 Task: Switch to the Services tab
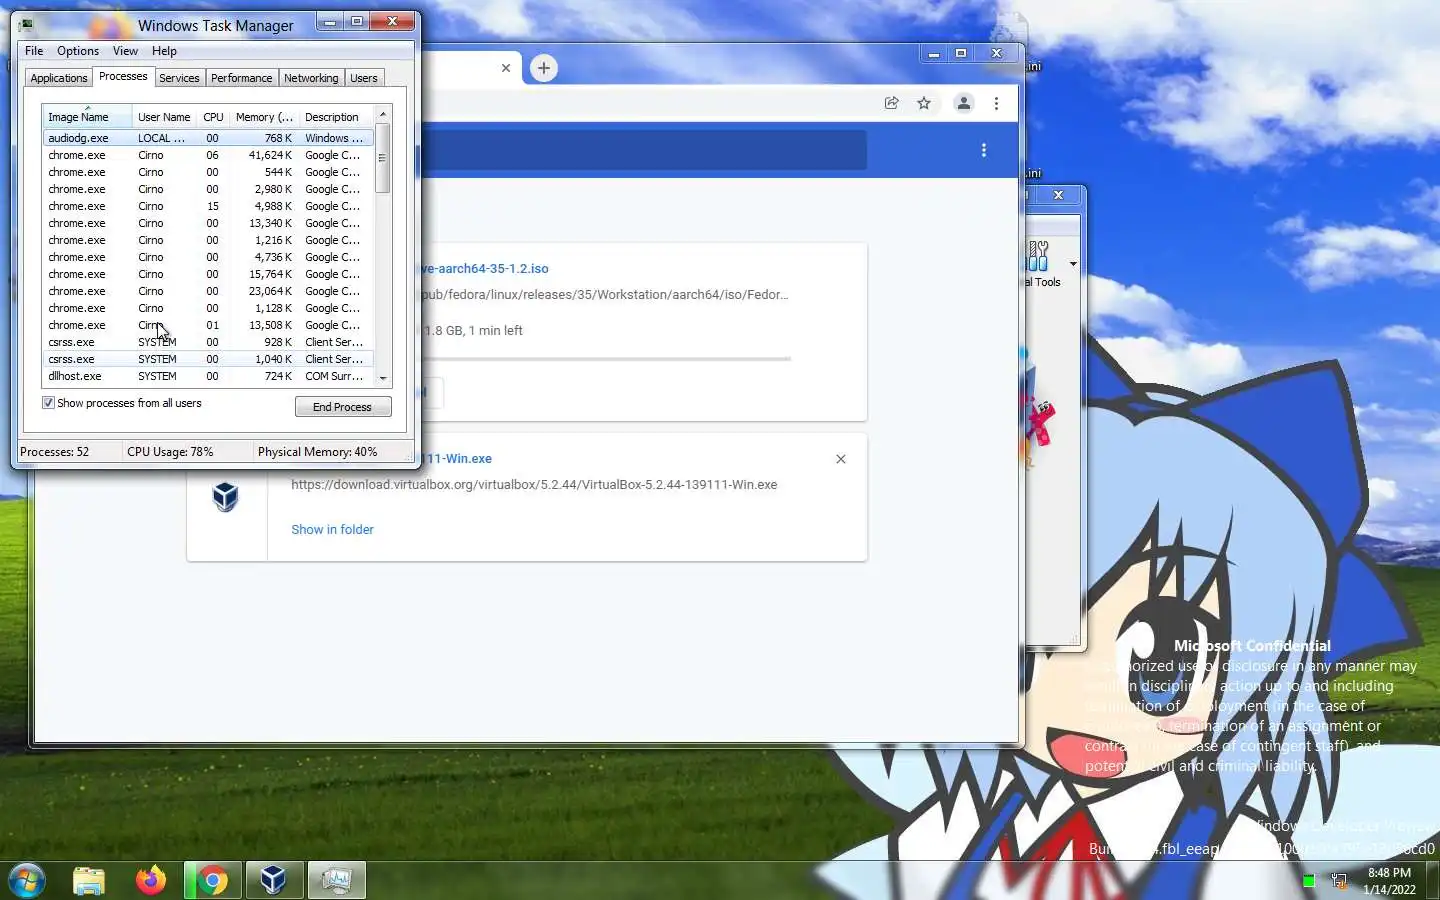click(179, 78)
